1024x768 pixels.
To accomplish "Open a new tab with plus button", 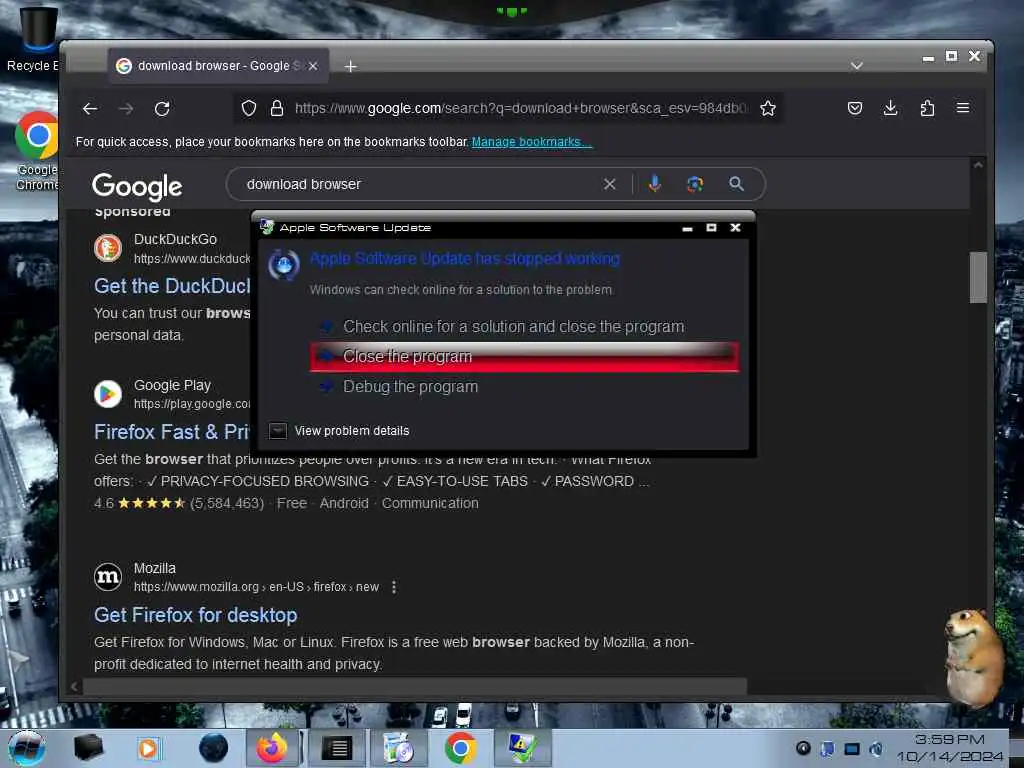I will pyautogui.click(x=351, y=67).
